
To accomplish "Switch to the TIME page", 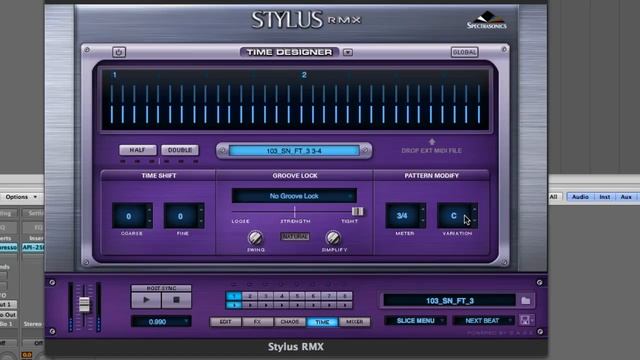I will 322,322.
